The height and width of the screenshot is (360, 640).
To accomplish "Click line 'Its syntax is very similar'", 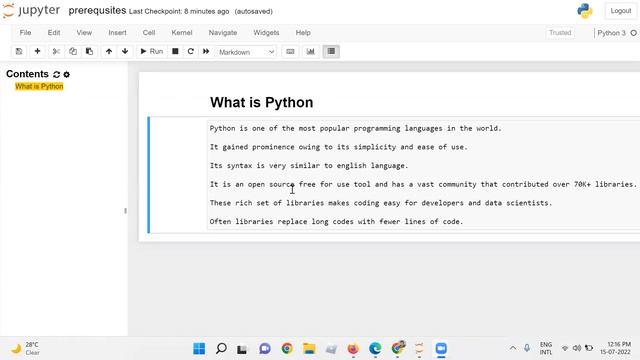I will click(x=309, y=166).
